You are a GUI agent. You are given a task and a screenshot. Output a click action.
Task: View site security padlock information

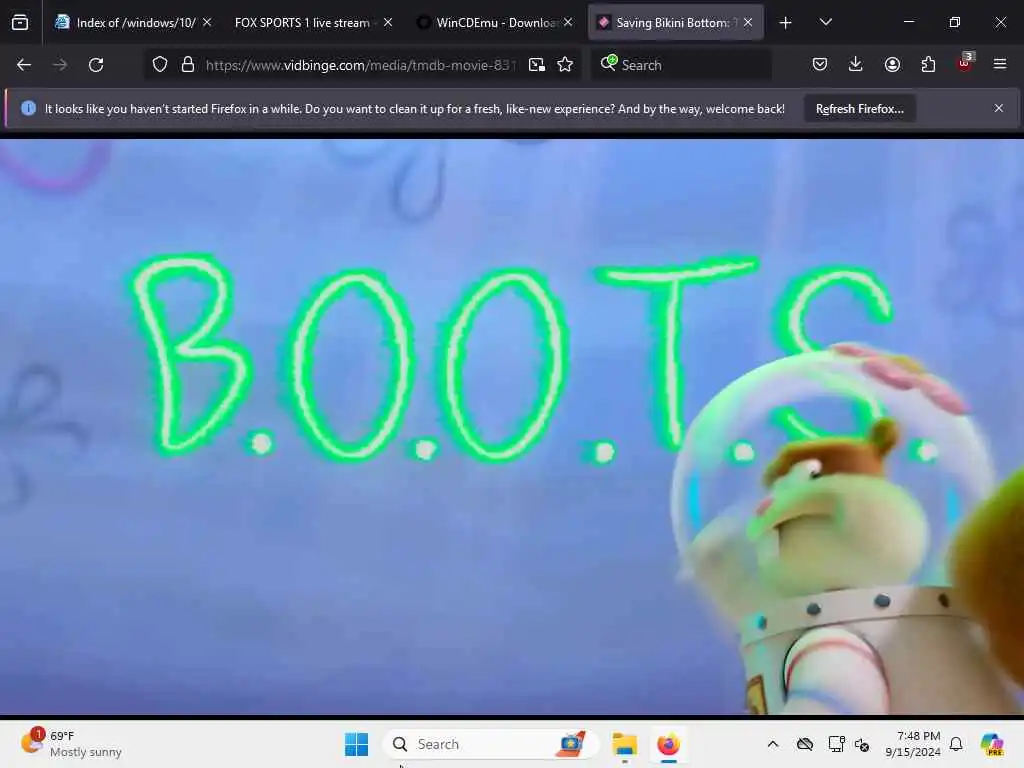pyautogui.click(x=187, y=65)
